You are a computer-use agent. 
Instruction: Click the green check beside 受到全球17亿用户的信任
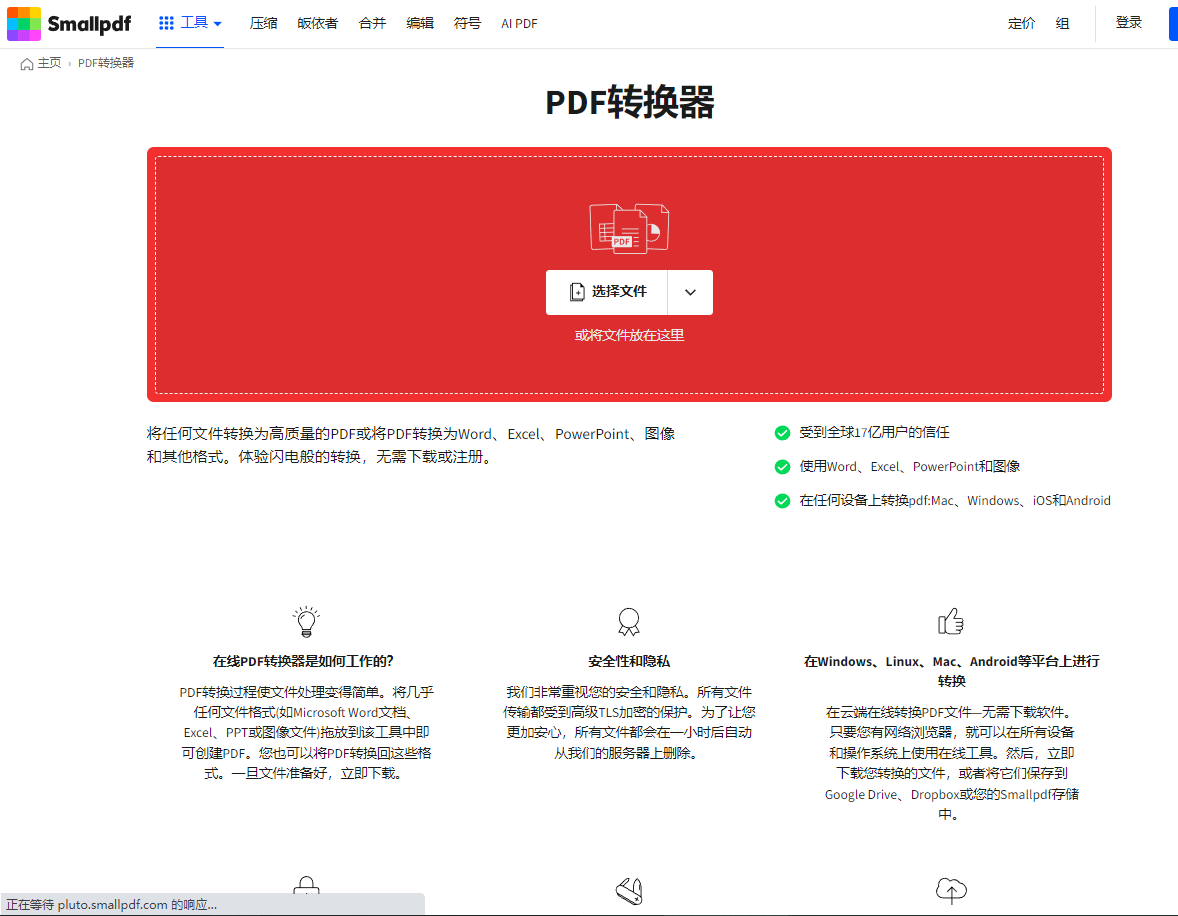tap(782, 433)
